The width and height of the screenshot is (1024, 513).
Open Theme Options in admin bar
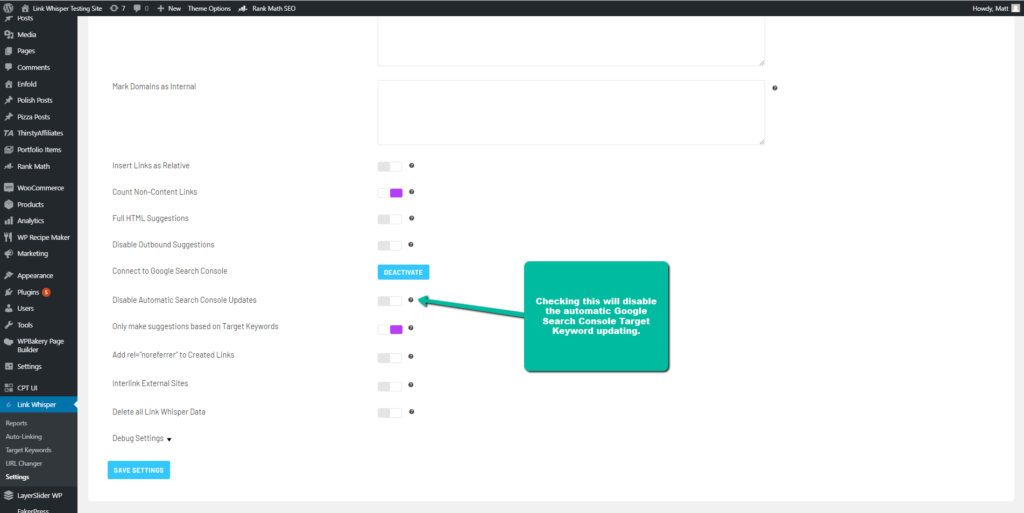coord(209,8)
